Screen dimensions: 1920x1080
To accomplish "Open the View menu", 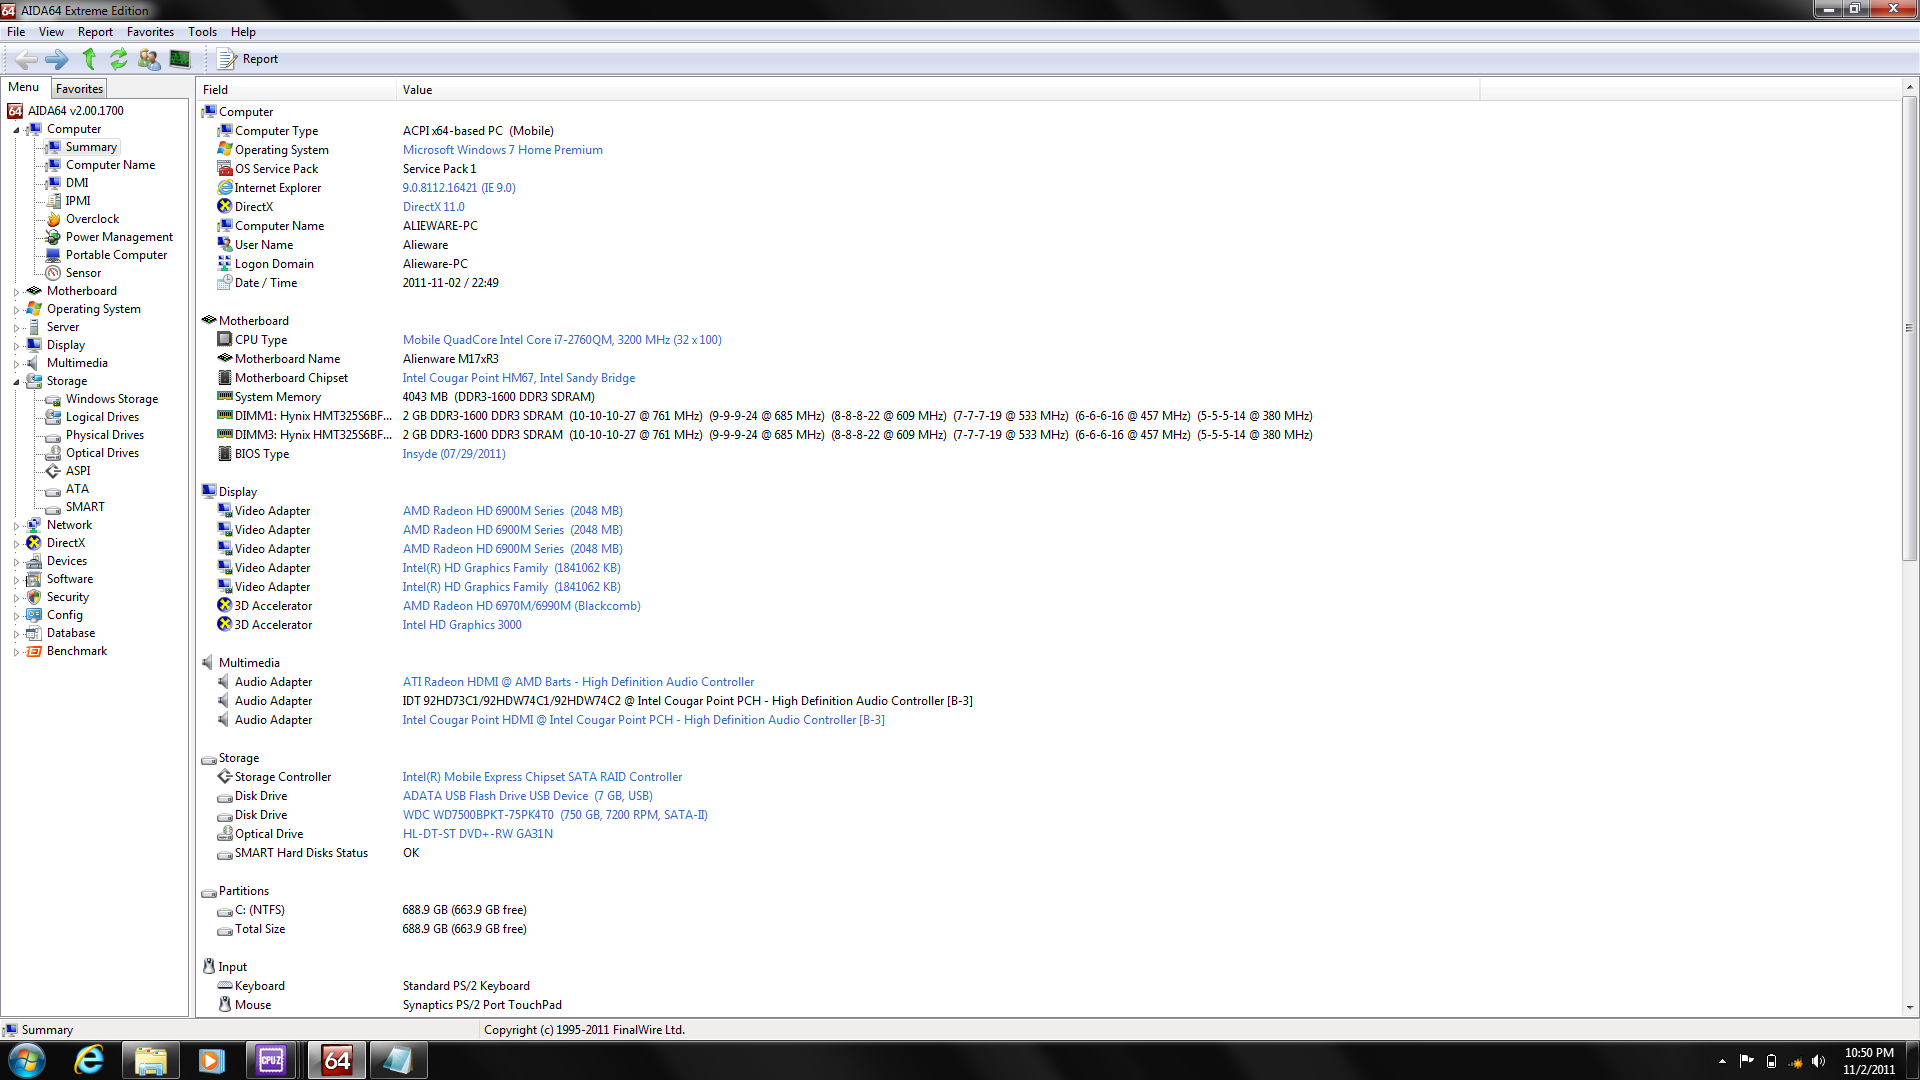I will click(x=51, y=32).
